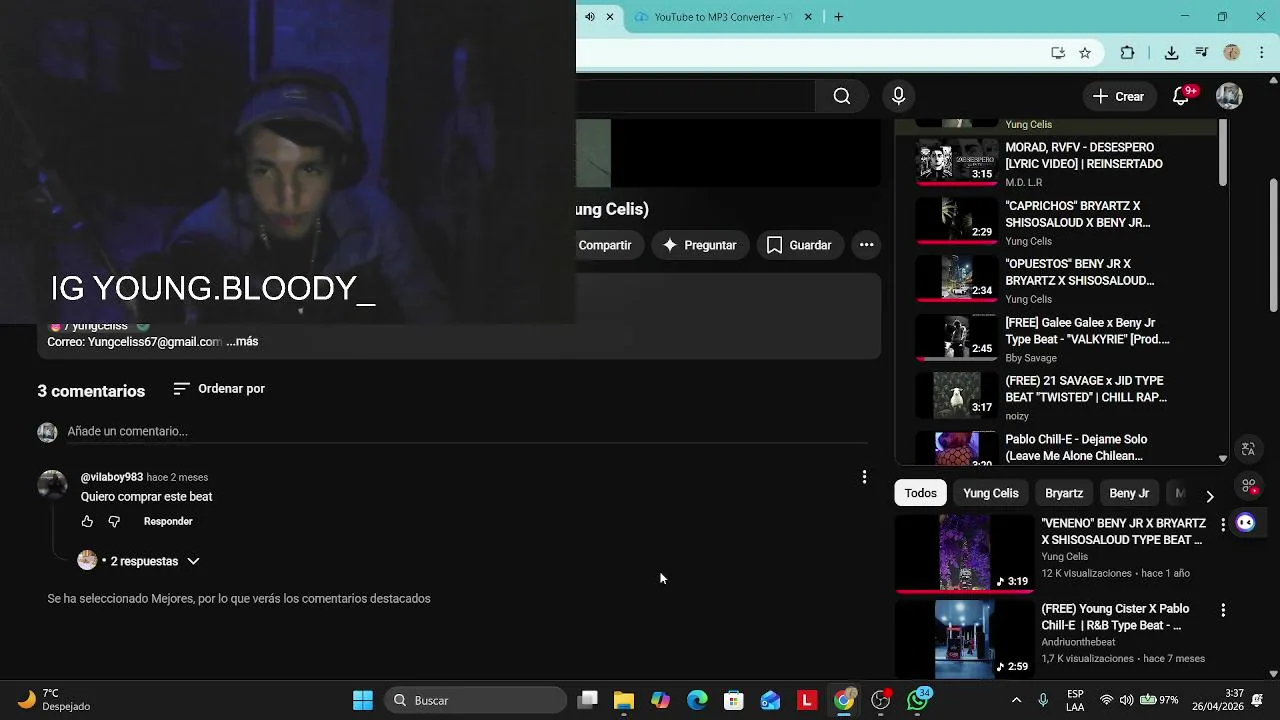The image size is (1280, 720).
Task: Click Responder under the comment
Action: (168, 521)
